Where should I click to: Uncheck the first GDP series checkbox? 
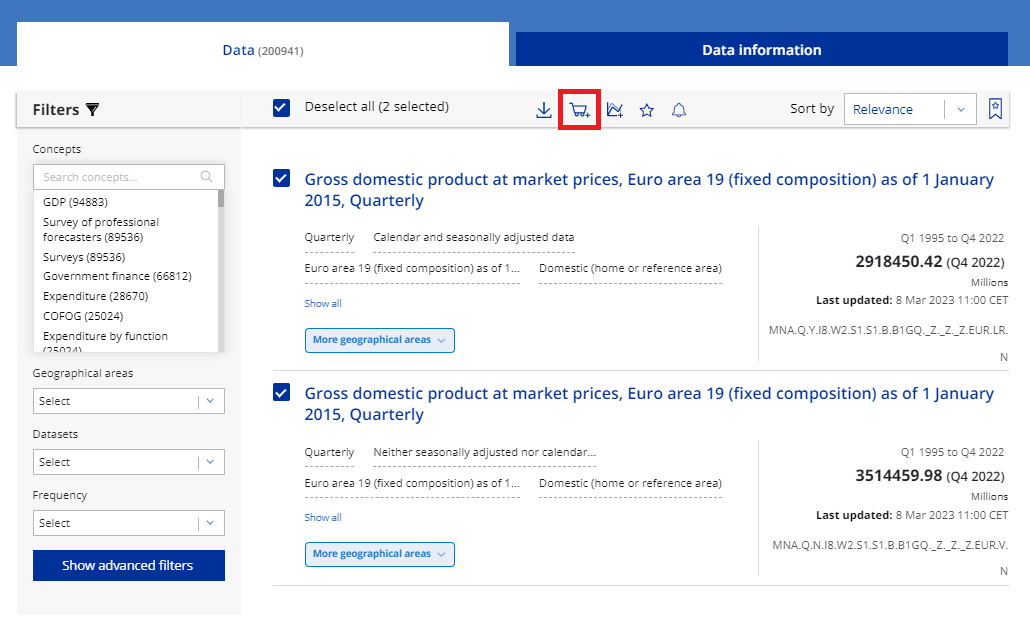(281, 179)
